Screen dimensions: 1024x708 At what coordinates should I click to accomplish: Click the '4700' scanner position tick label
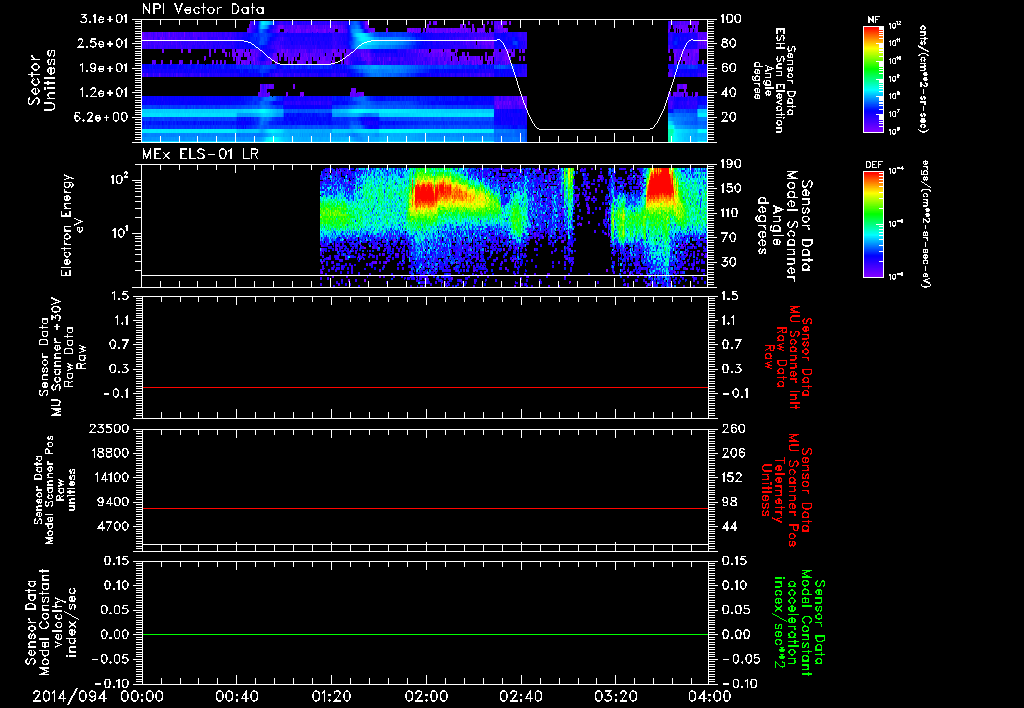tap(114, 526)
